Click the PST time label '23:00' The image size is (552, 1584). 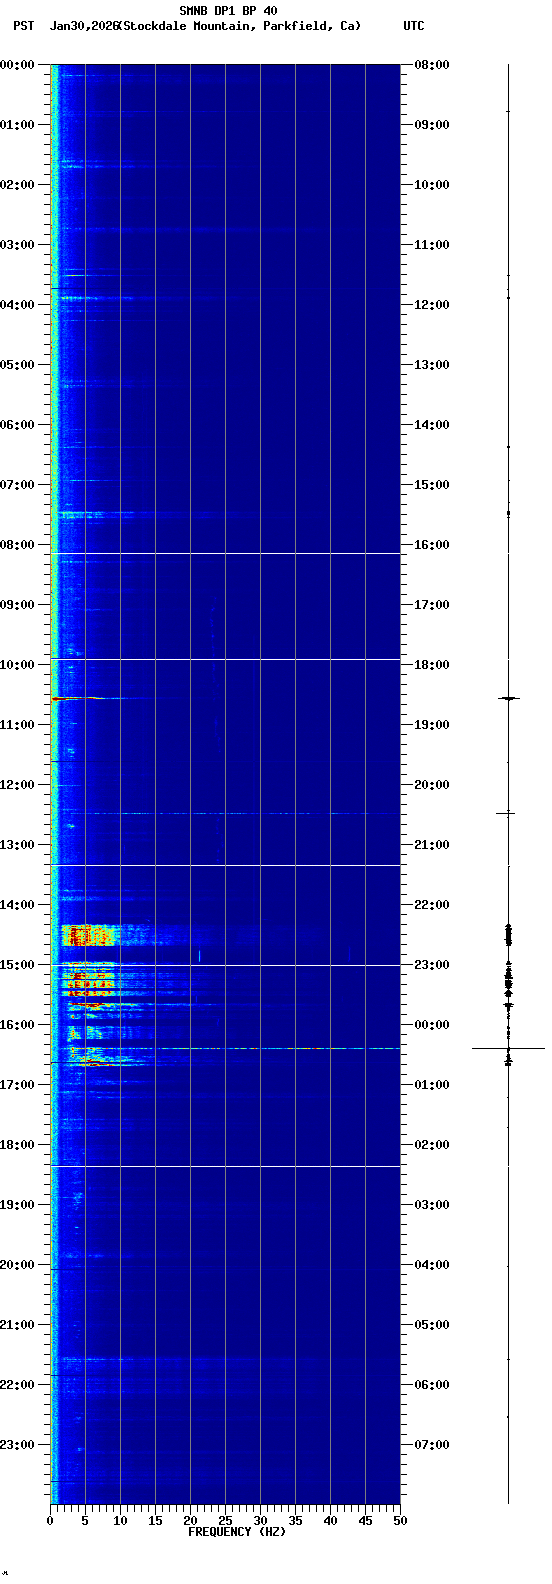(x=17, y=1445)
